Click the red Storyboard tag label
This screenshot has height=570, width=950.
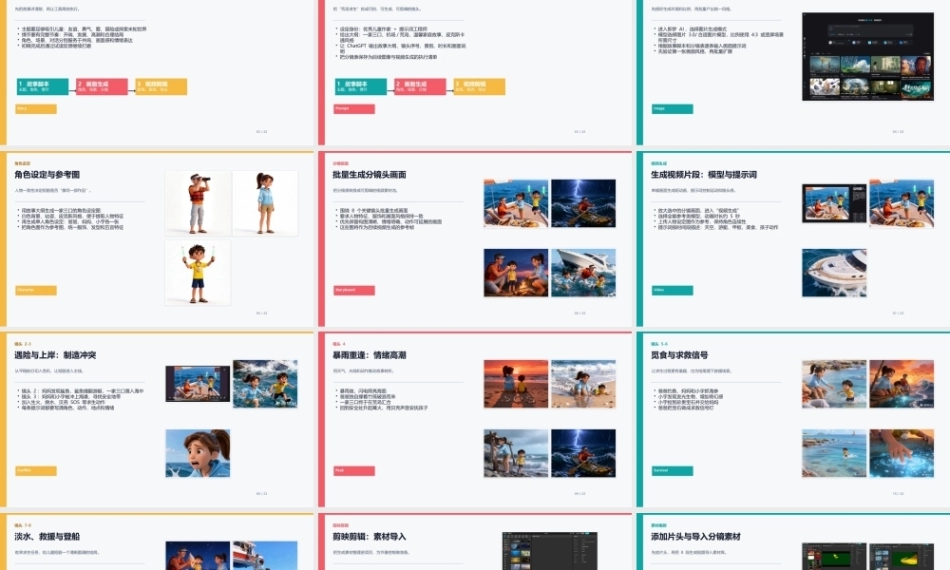point(354,291)
